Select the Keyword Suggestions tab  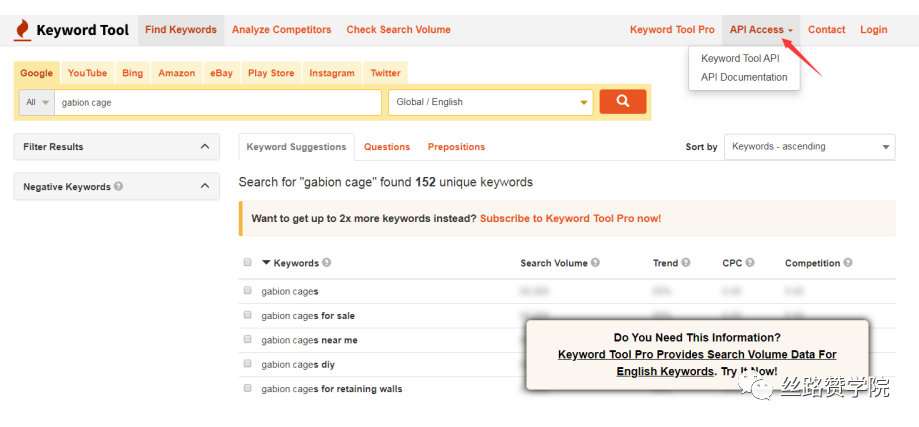pos(297,147)
